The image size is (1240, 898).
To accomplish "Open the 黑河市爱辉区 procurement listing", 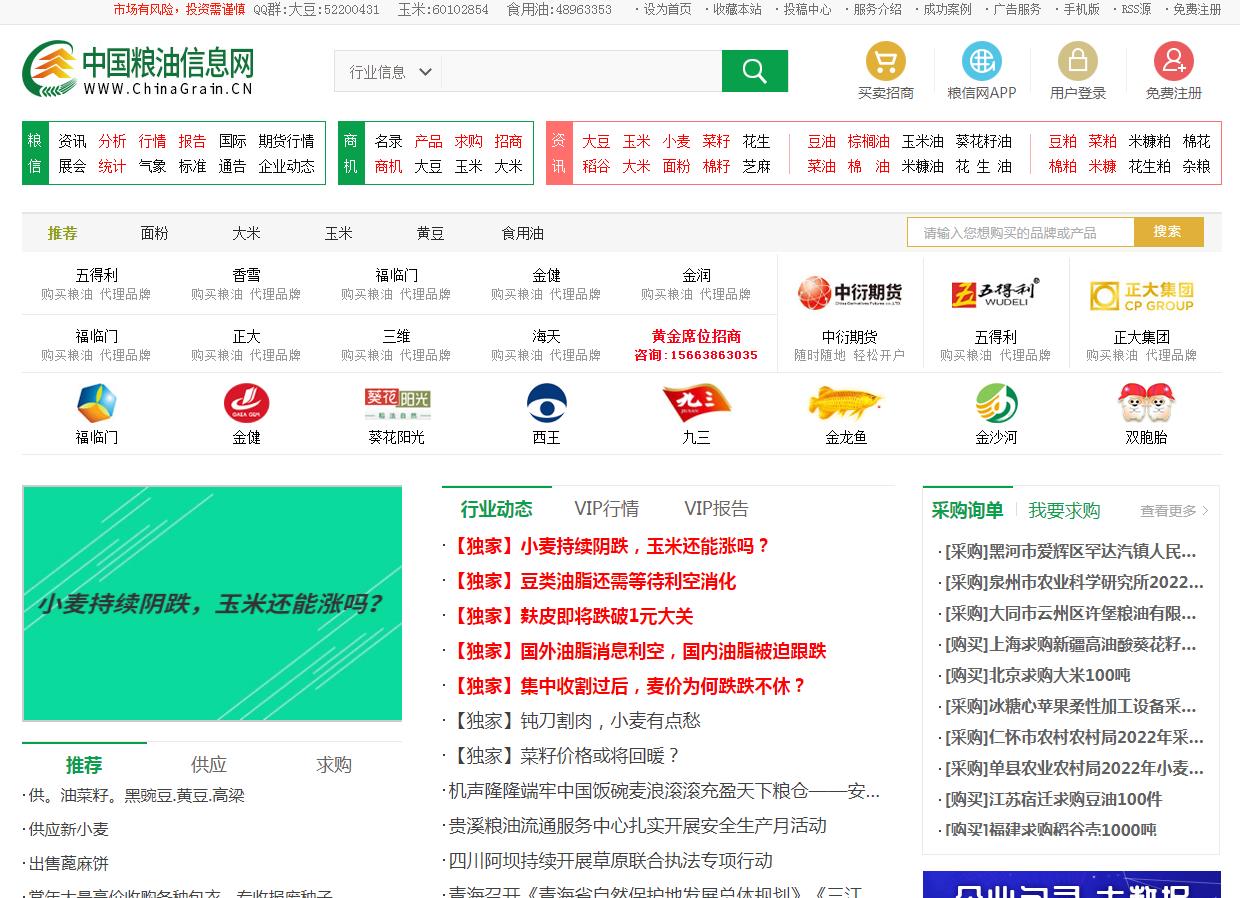I will pos(1070,551).
